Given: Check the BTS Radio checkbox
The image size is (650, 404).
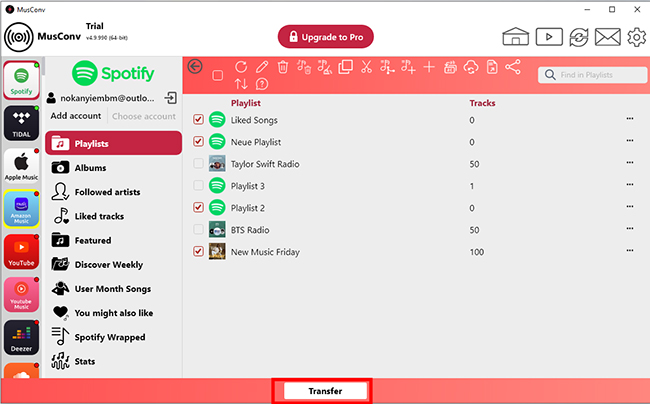Looking at the screenshot, I should pos(198,229).
